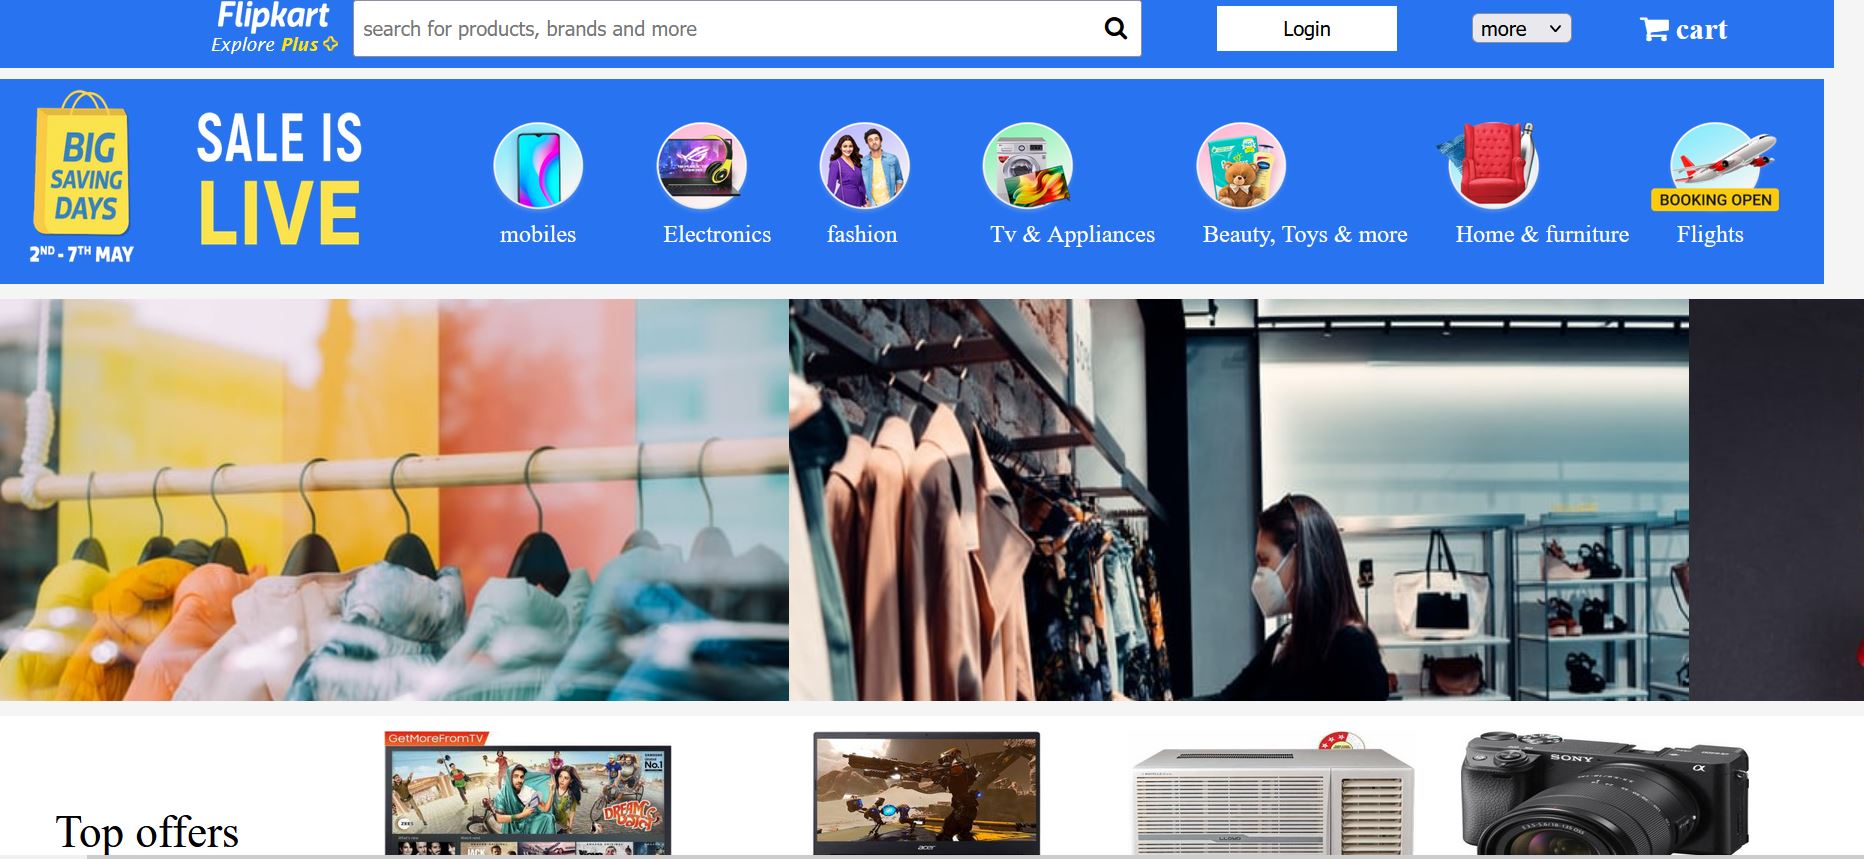The height and width of the screenshot is (859, 1864).
Task: Click the Flipkart logo
Action: click(x=273, y=16)
